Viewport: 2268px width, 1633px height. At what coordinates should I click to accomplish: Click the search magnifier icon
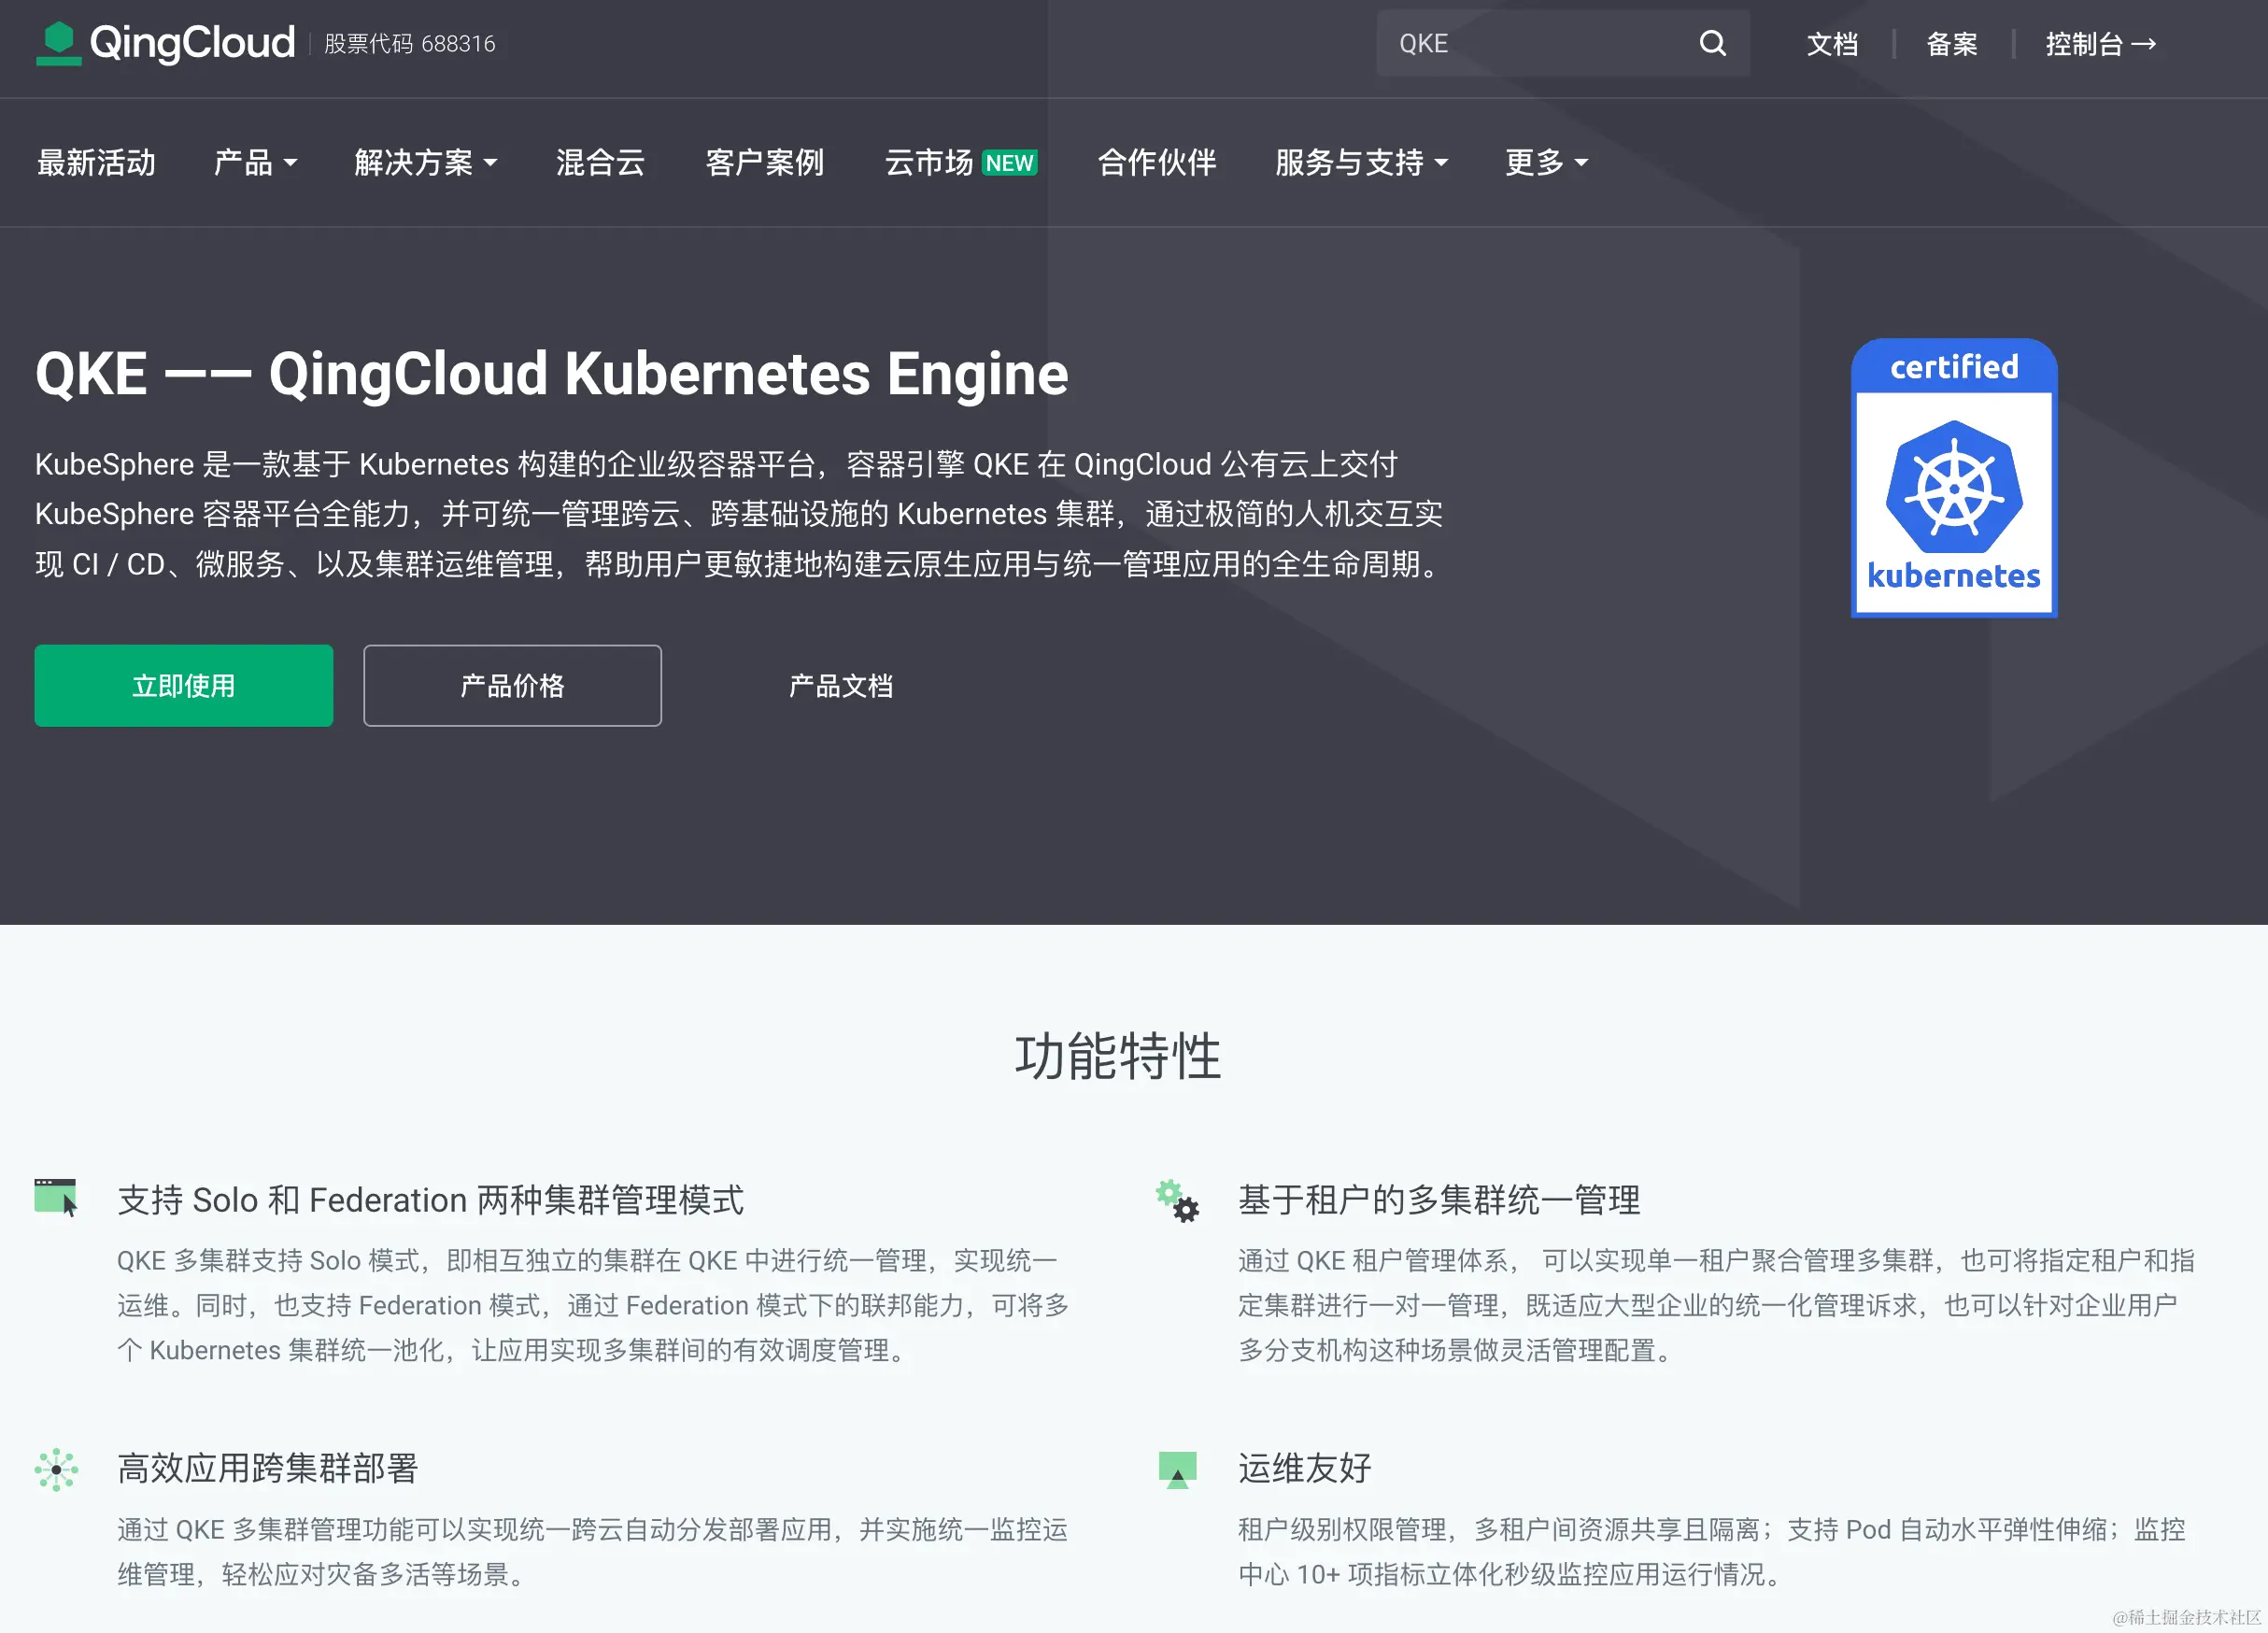click(x=1712, y=43)
